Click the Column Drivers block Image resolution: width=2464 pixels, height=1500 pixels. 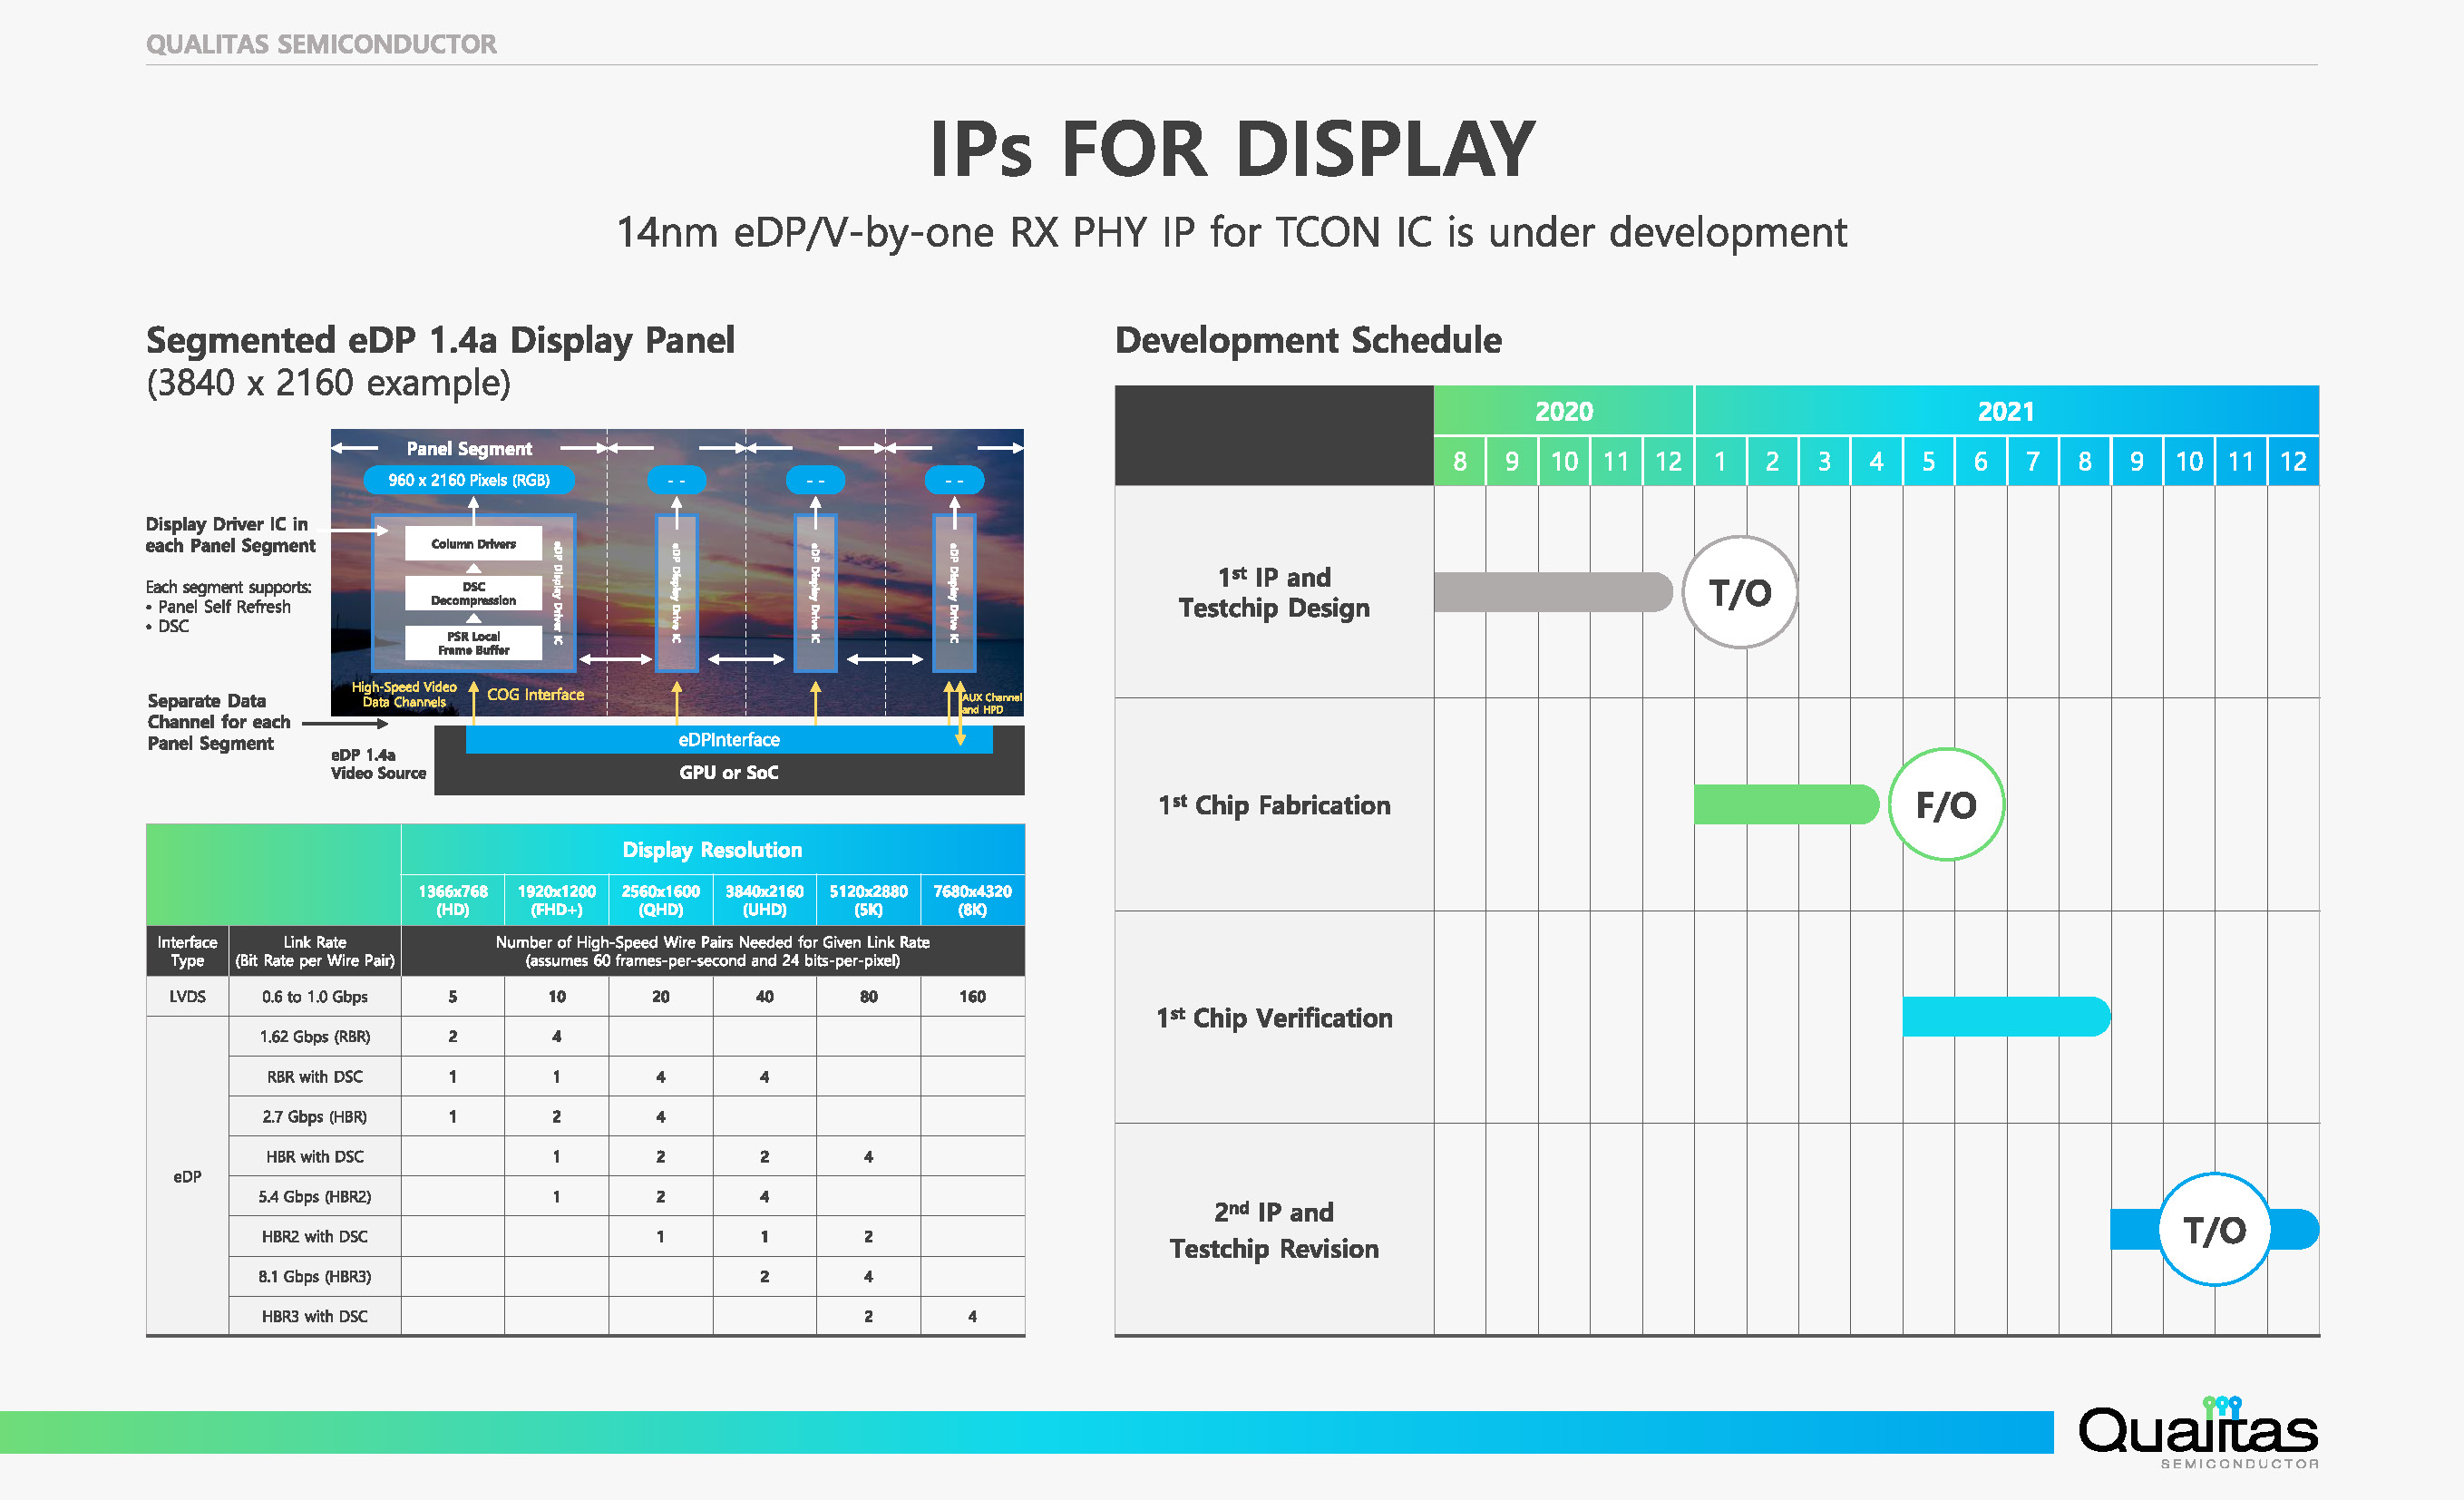pos(473,544)
